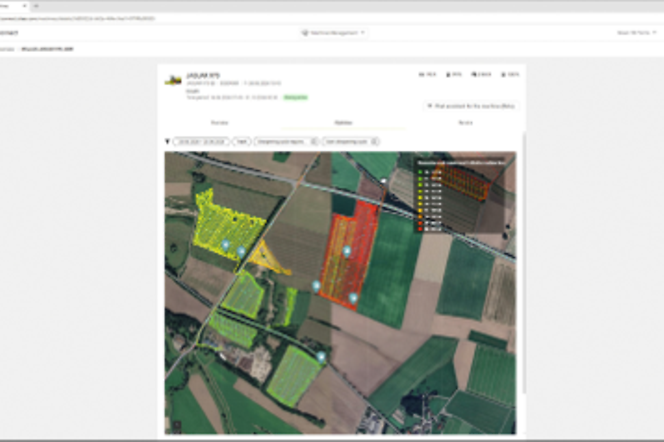The width and height of the screenshot is (664, 442).
Task: Click the pilot assistant for machine button
Action: tap(471, 106)
